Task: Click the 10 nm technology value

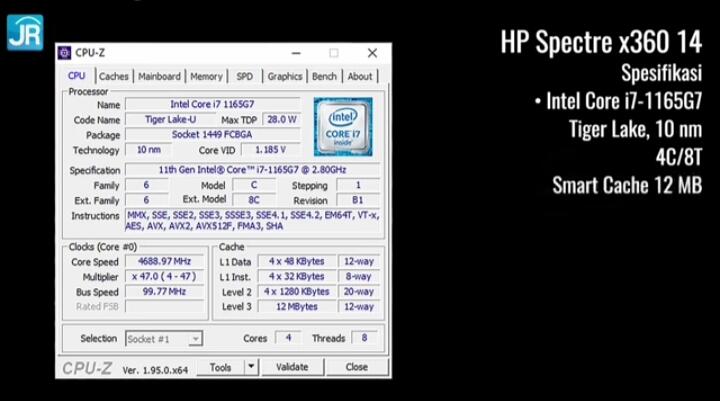Action: coord(149,150)
